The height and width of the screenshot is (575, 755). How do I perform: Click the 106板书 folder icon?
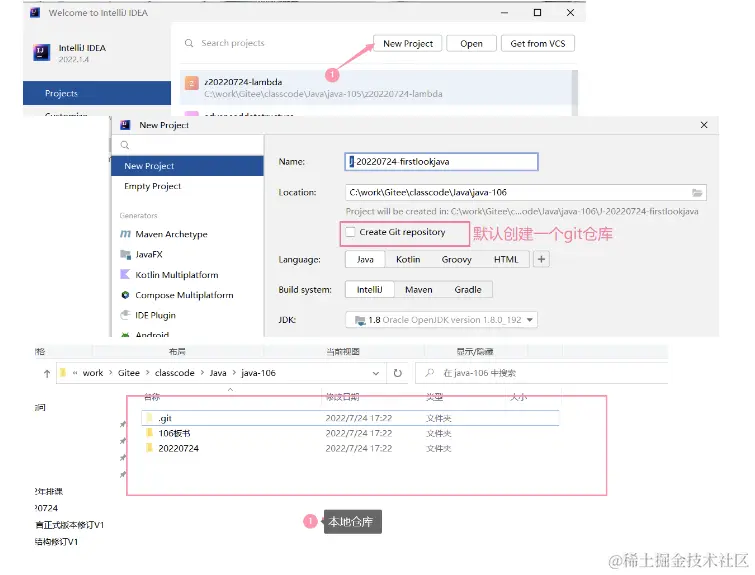pos(149,433)
